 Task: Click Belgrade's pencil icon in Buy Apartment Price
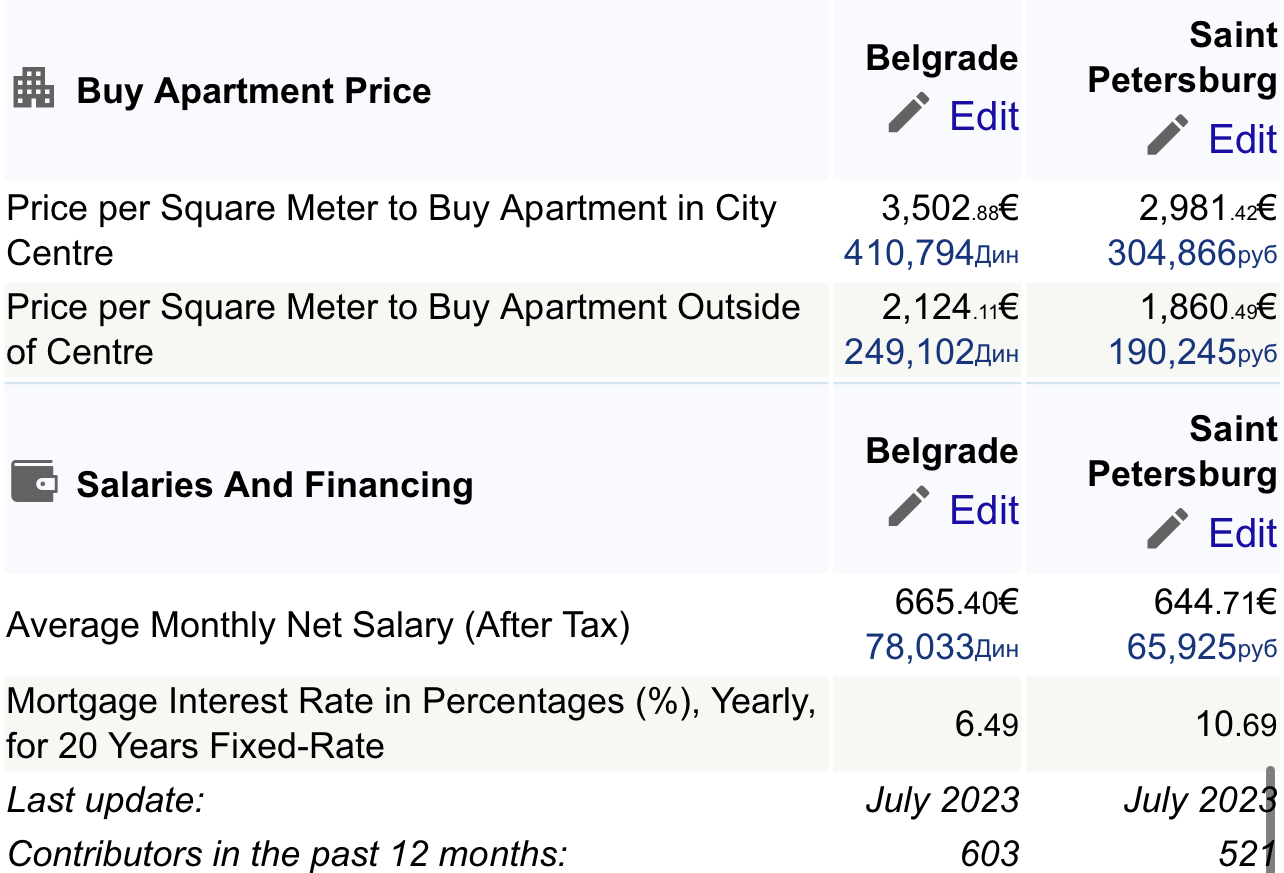pos(909,113)
